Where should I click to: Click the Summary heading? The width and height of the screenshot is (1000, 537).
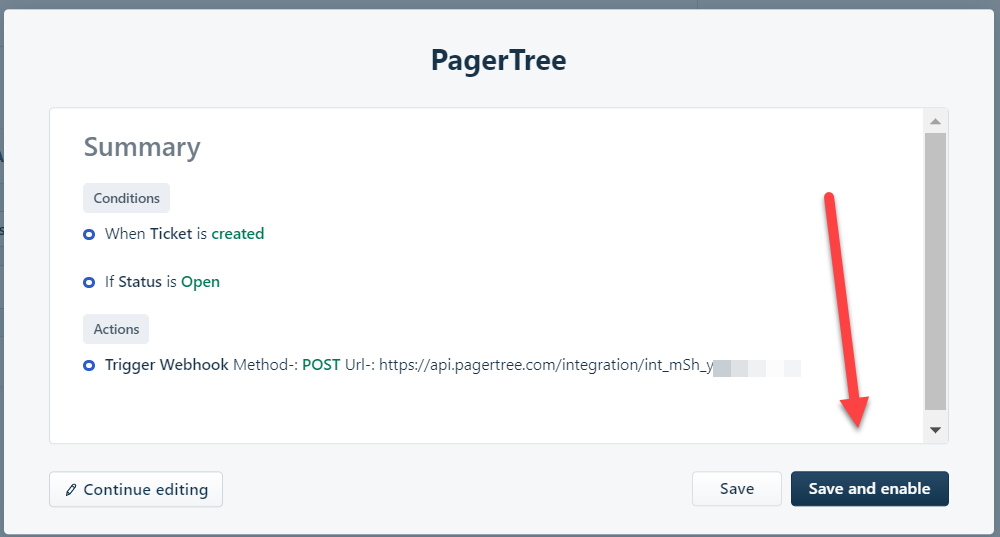point(142,147)
